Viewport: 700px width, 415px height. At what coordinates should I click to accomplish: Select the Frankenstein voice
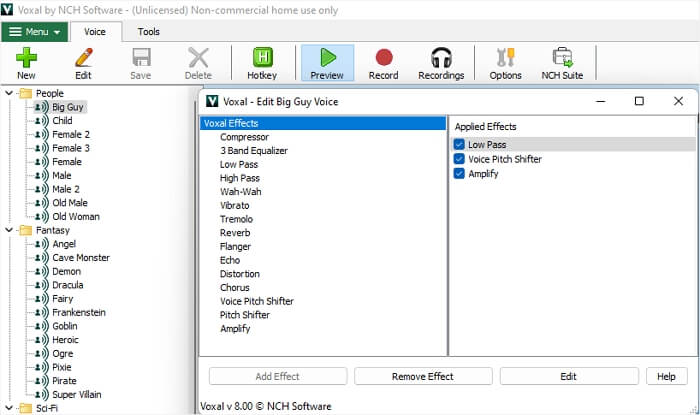[79, 312]
